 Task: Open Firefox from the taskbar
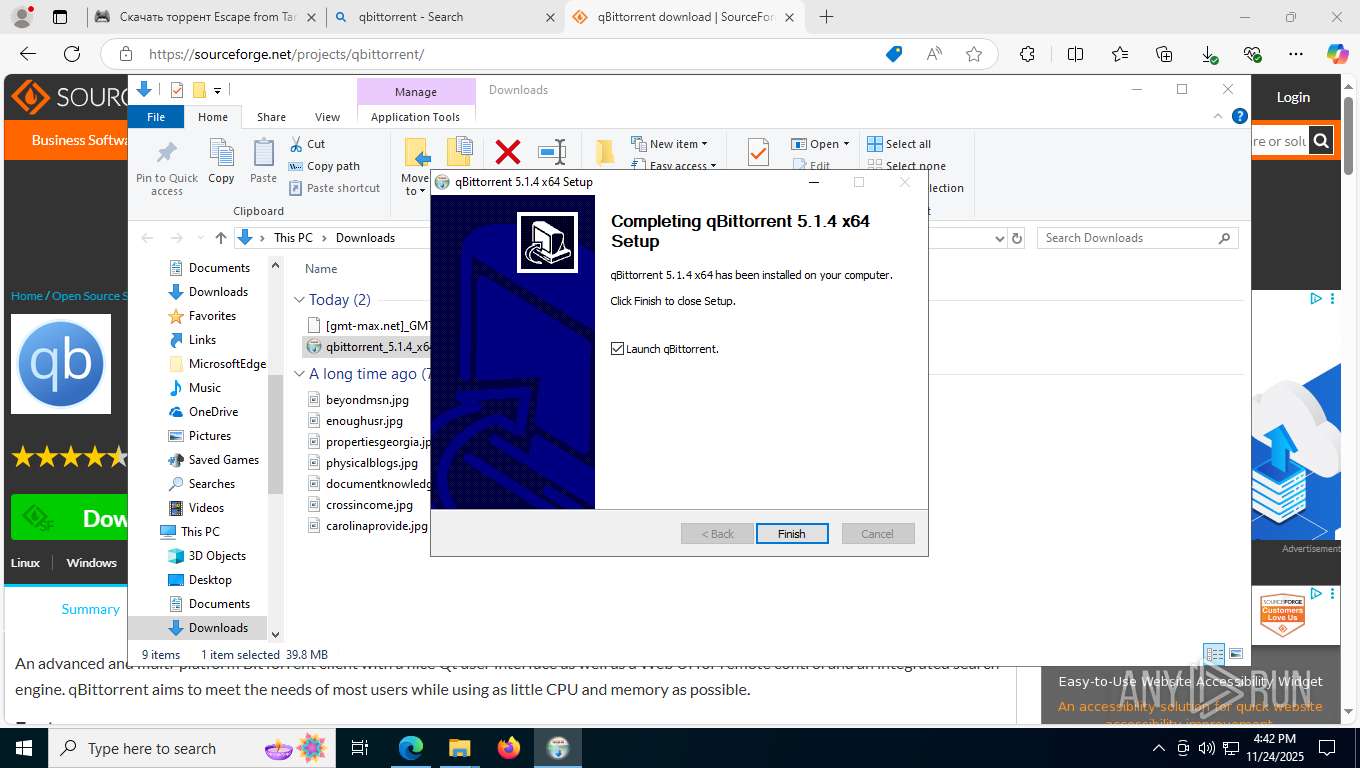[509, 748]
